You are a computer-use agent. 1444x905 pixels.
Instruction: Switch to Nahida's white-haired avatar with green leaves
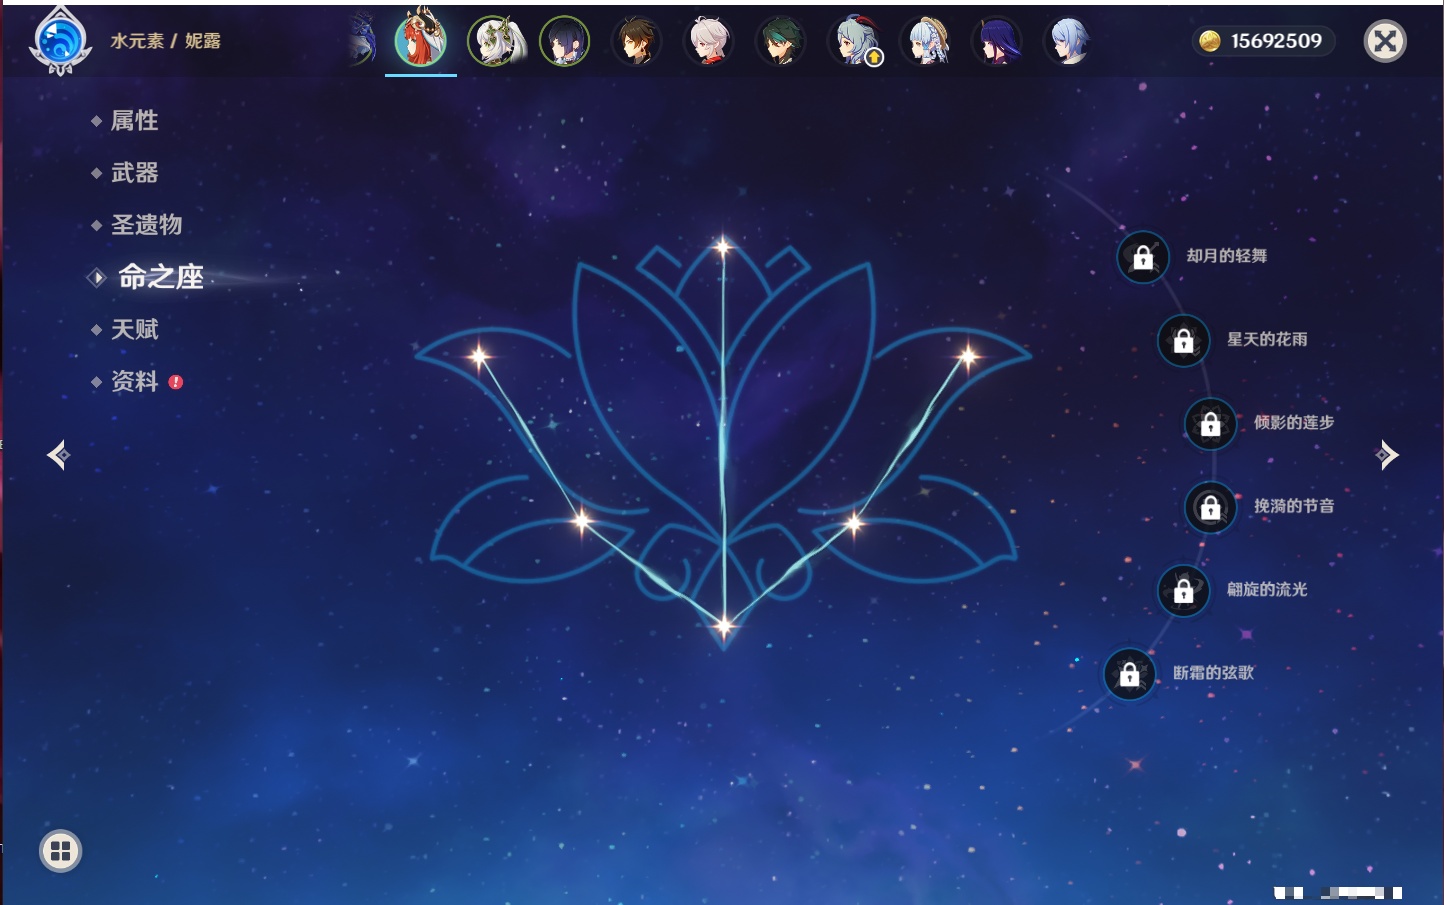coord(495,41)
